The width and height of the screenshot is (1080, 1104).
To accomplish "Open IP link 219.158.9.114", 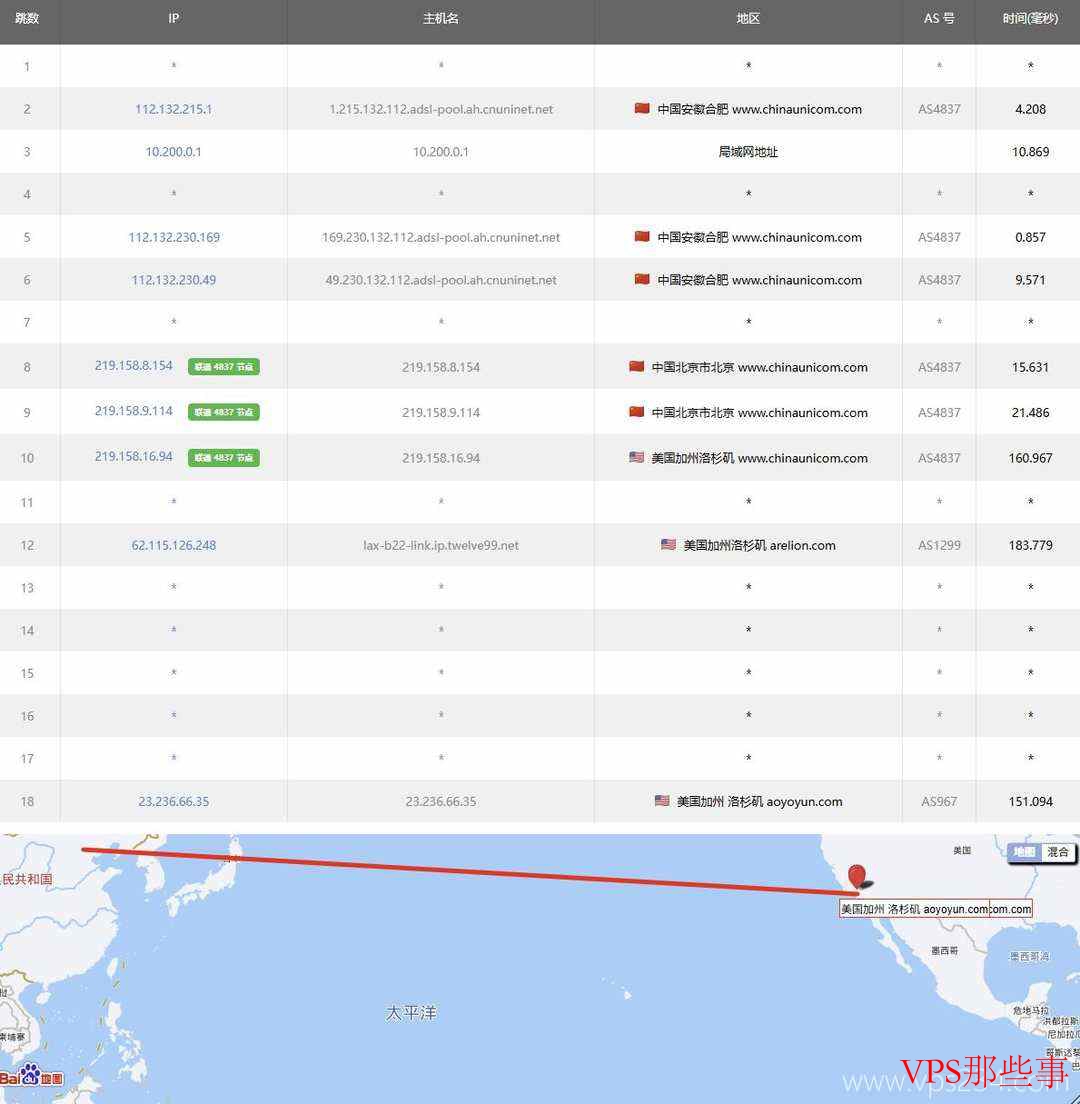I will point(134,410).
